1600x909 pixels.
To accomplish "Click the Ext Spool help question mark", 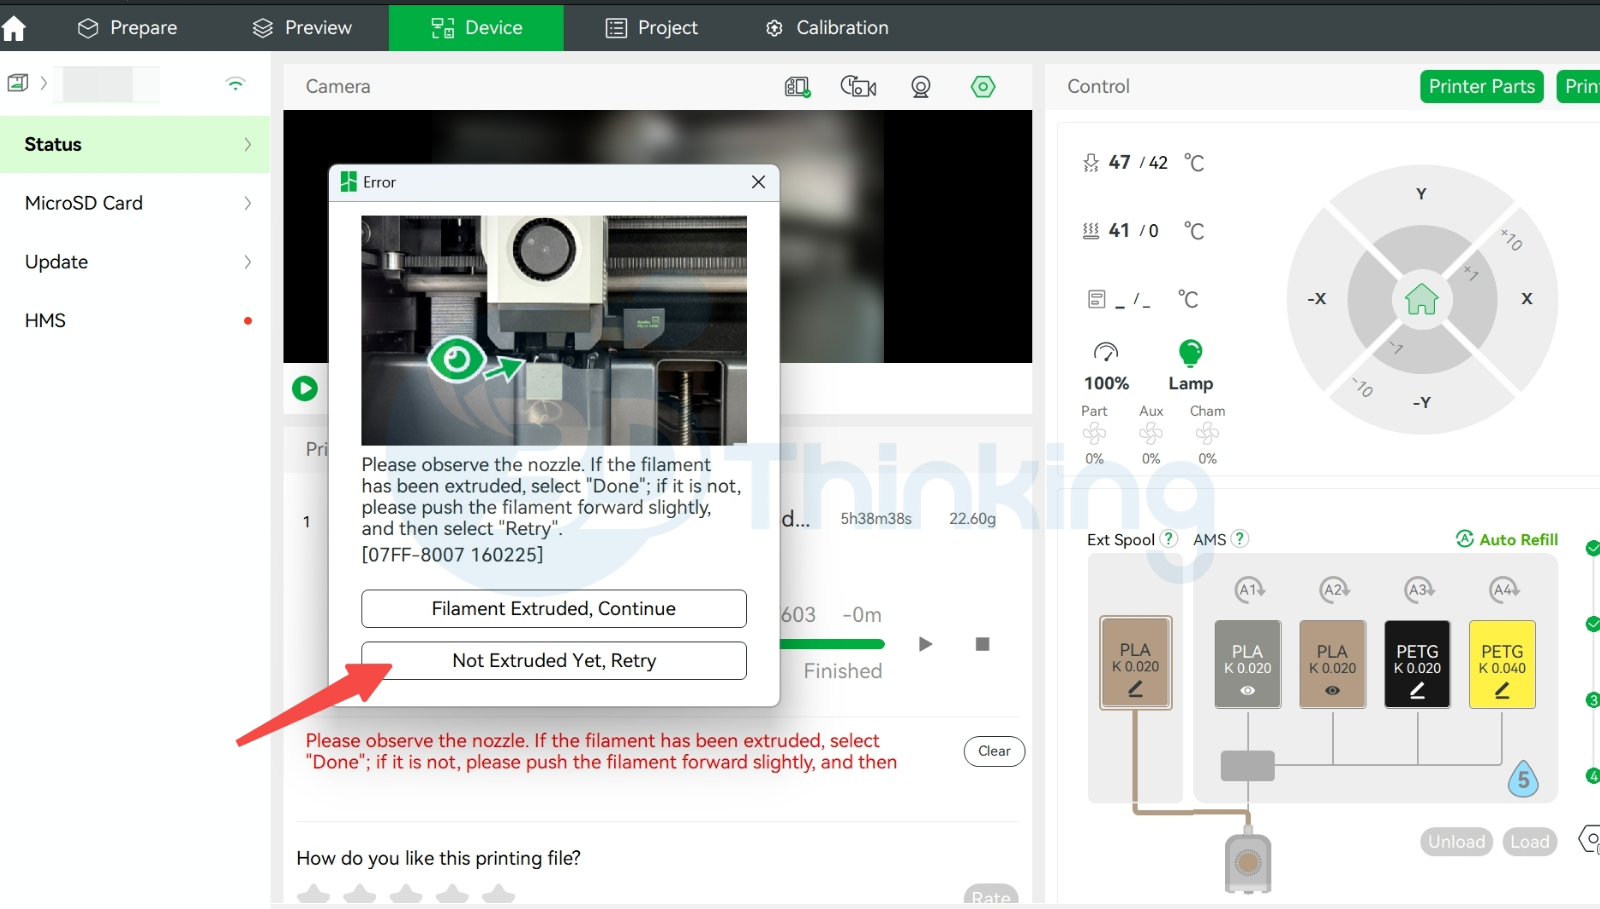I will pos(1167,539).
